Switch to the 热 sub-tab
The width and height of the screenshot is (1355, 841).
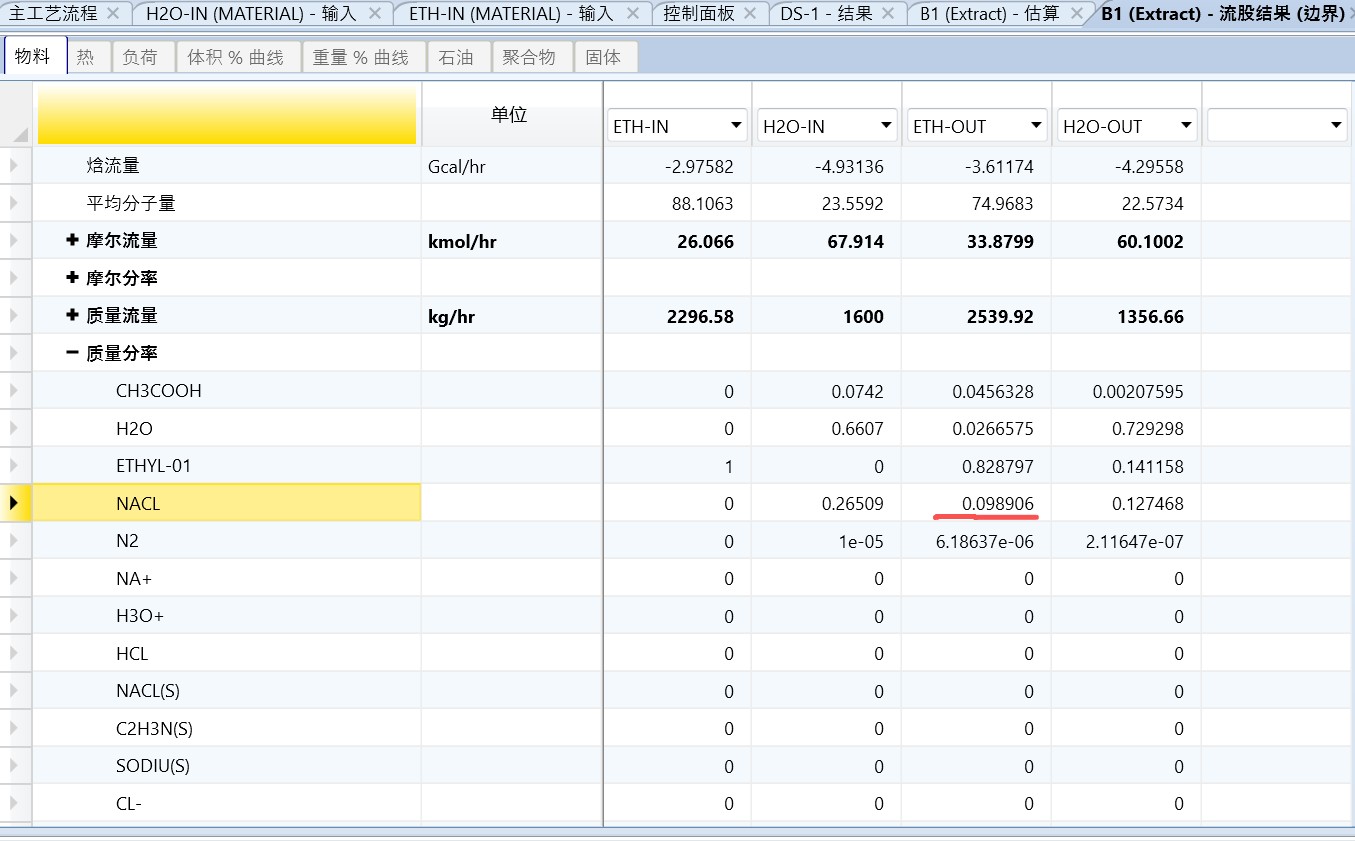86,57
